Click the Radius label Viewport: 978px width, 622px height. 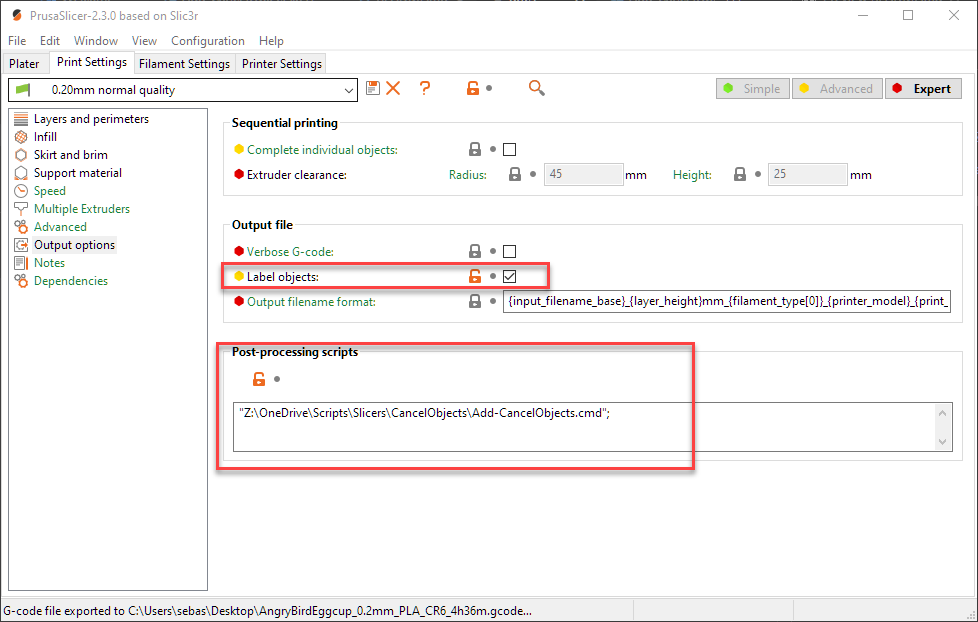point(468,175)
